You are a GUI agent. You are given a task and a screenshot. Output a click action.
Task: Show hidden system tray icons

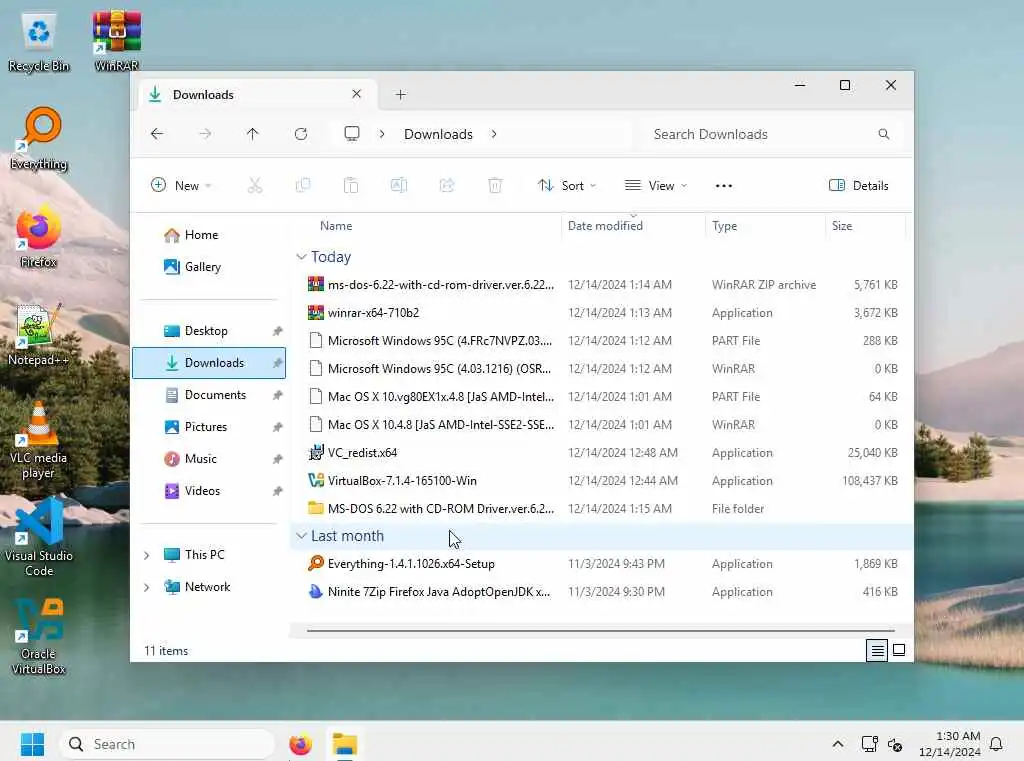[x=838, y=744]
